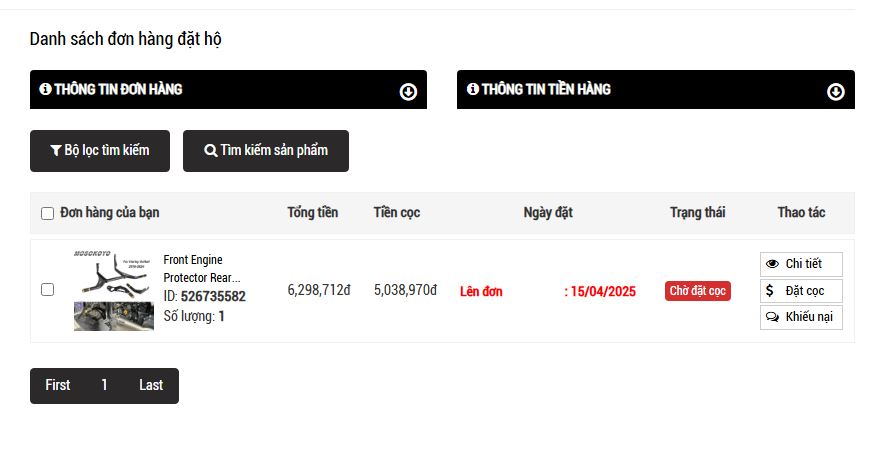This screenshot has height=462, width=896.
Task: Click the info icon beside THÔNG TIN TIỀN HÀNG
Action: coord(472,89)
